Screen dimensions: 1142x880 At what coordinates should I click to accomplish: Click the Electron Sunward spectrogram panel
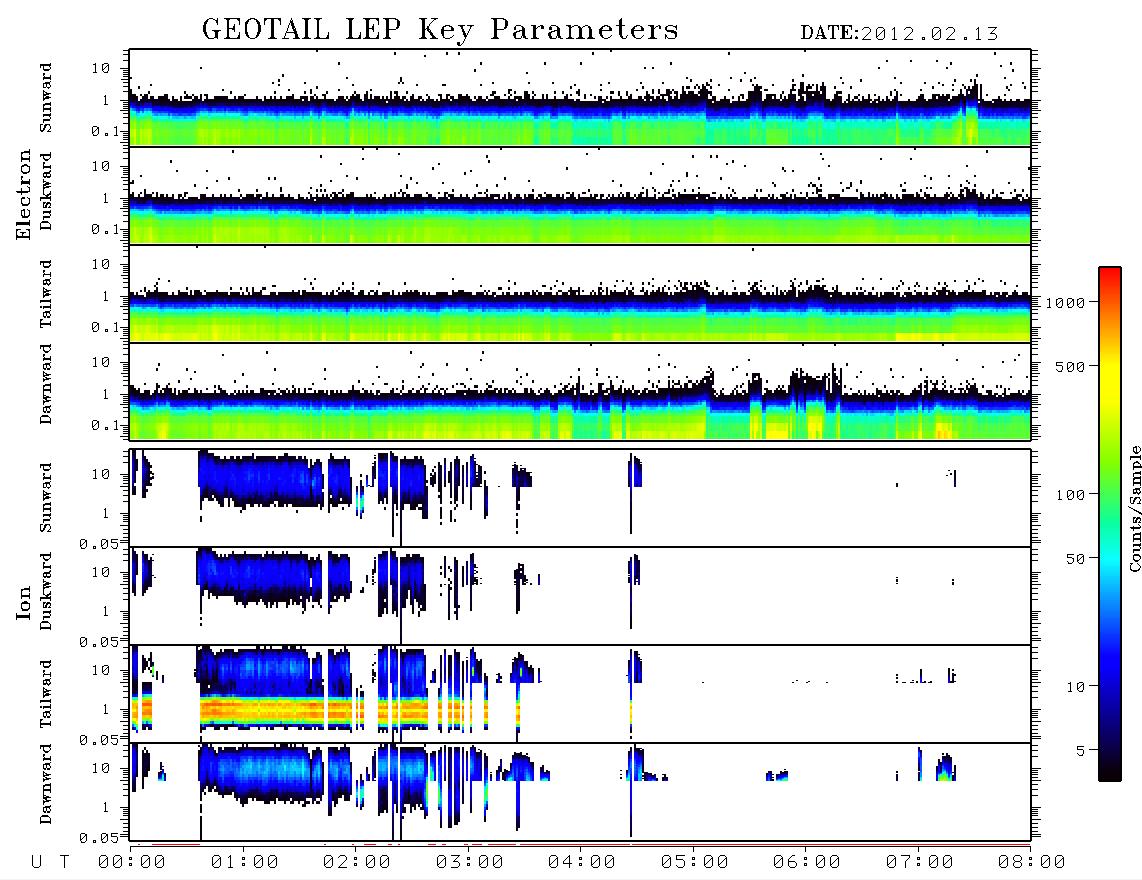click(x=580, y=98)
